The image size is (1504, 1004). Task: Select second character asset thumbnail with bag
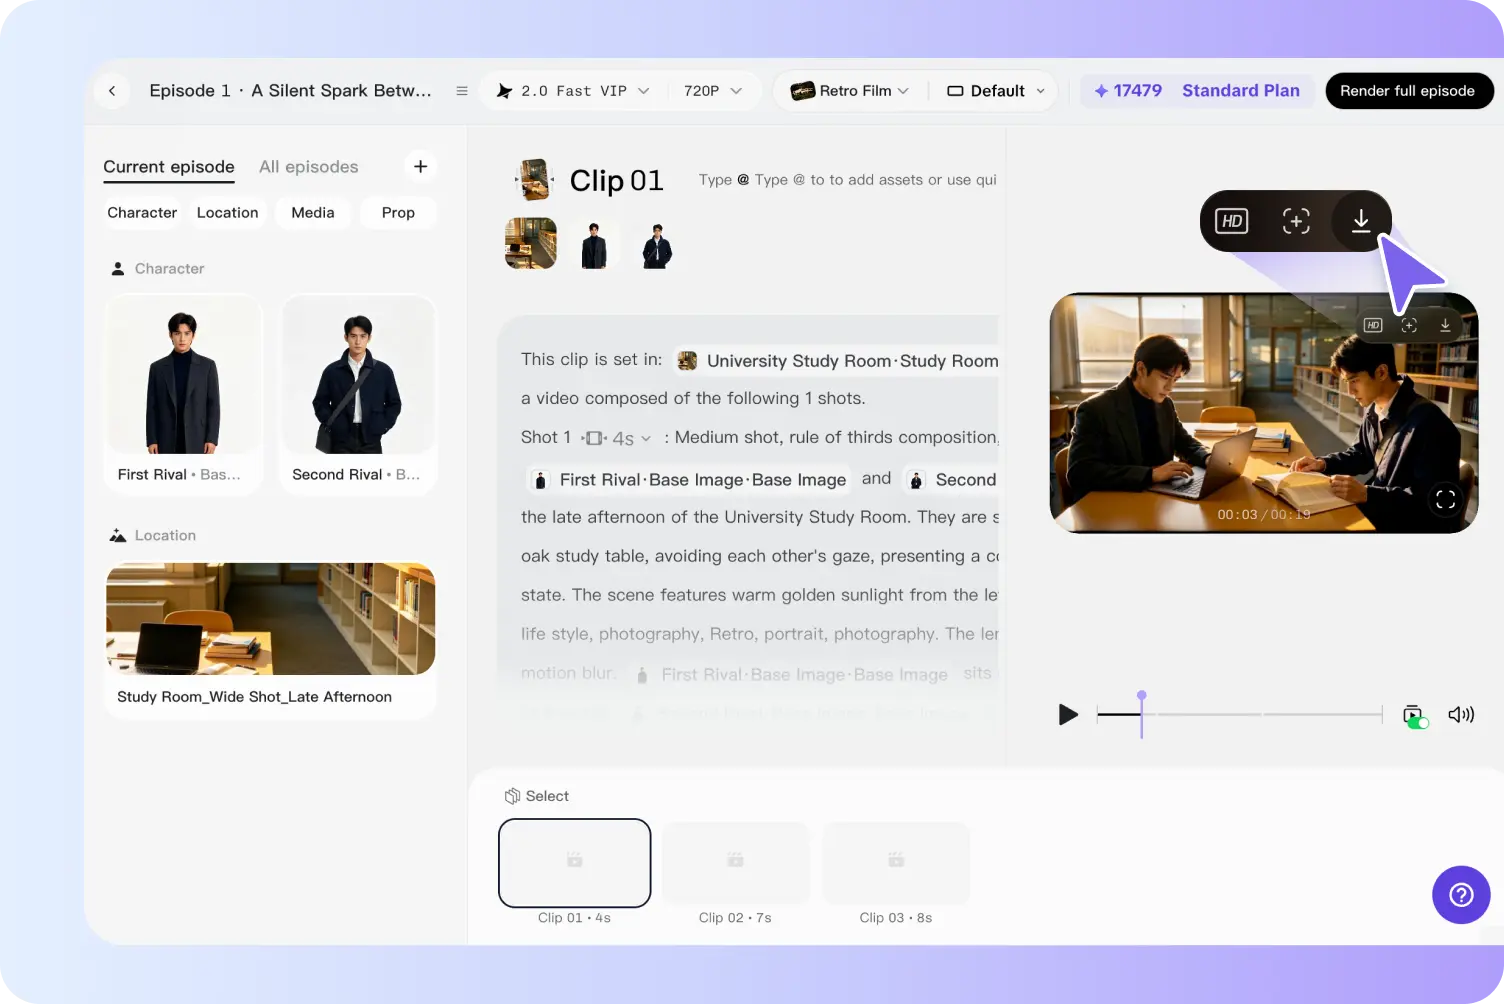tap(657, 244)
